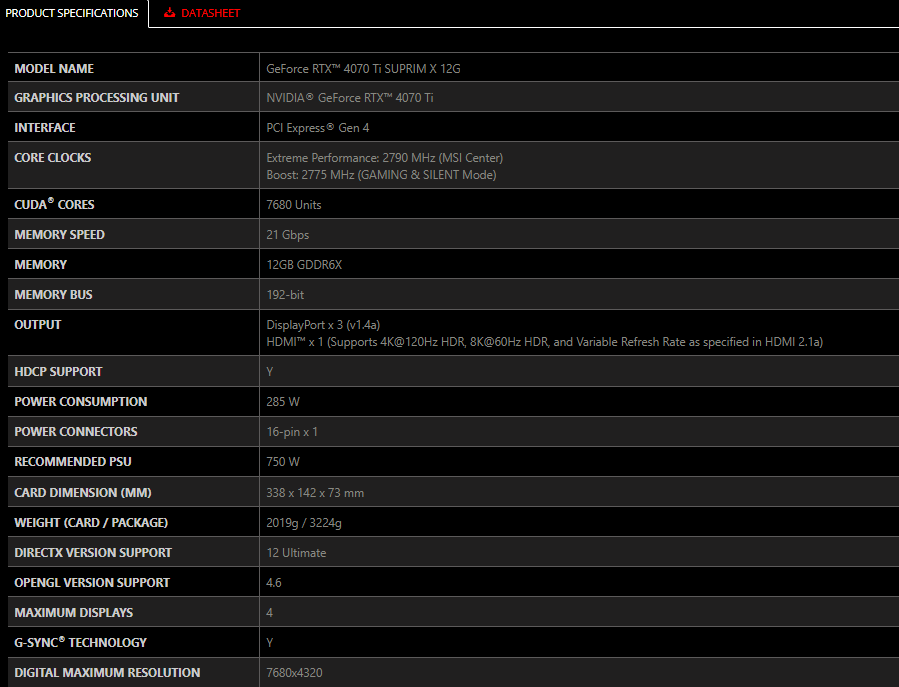Select the MAXIMUM DISPLAYS label
899x687 pixels.
tap(73, 613)
